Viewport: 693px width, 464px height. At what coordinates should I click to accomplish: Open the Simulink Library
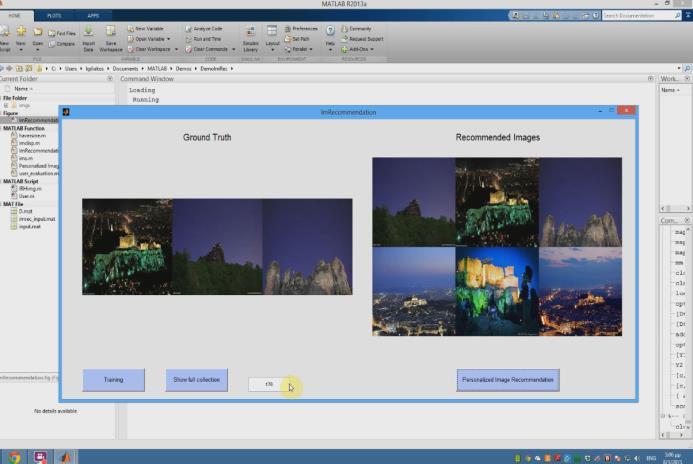pos(251,38)
